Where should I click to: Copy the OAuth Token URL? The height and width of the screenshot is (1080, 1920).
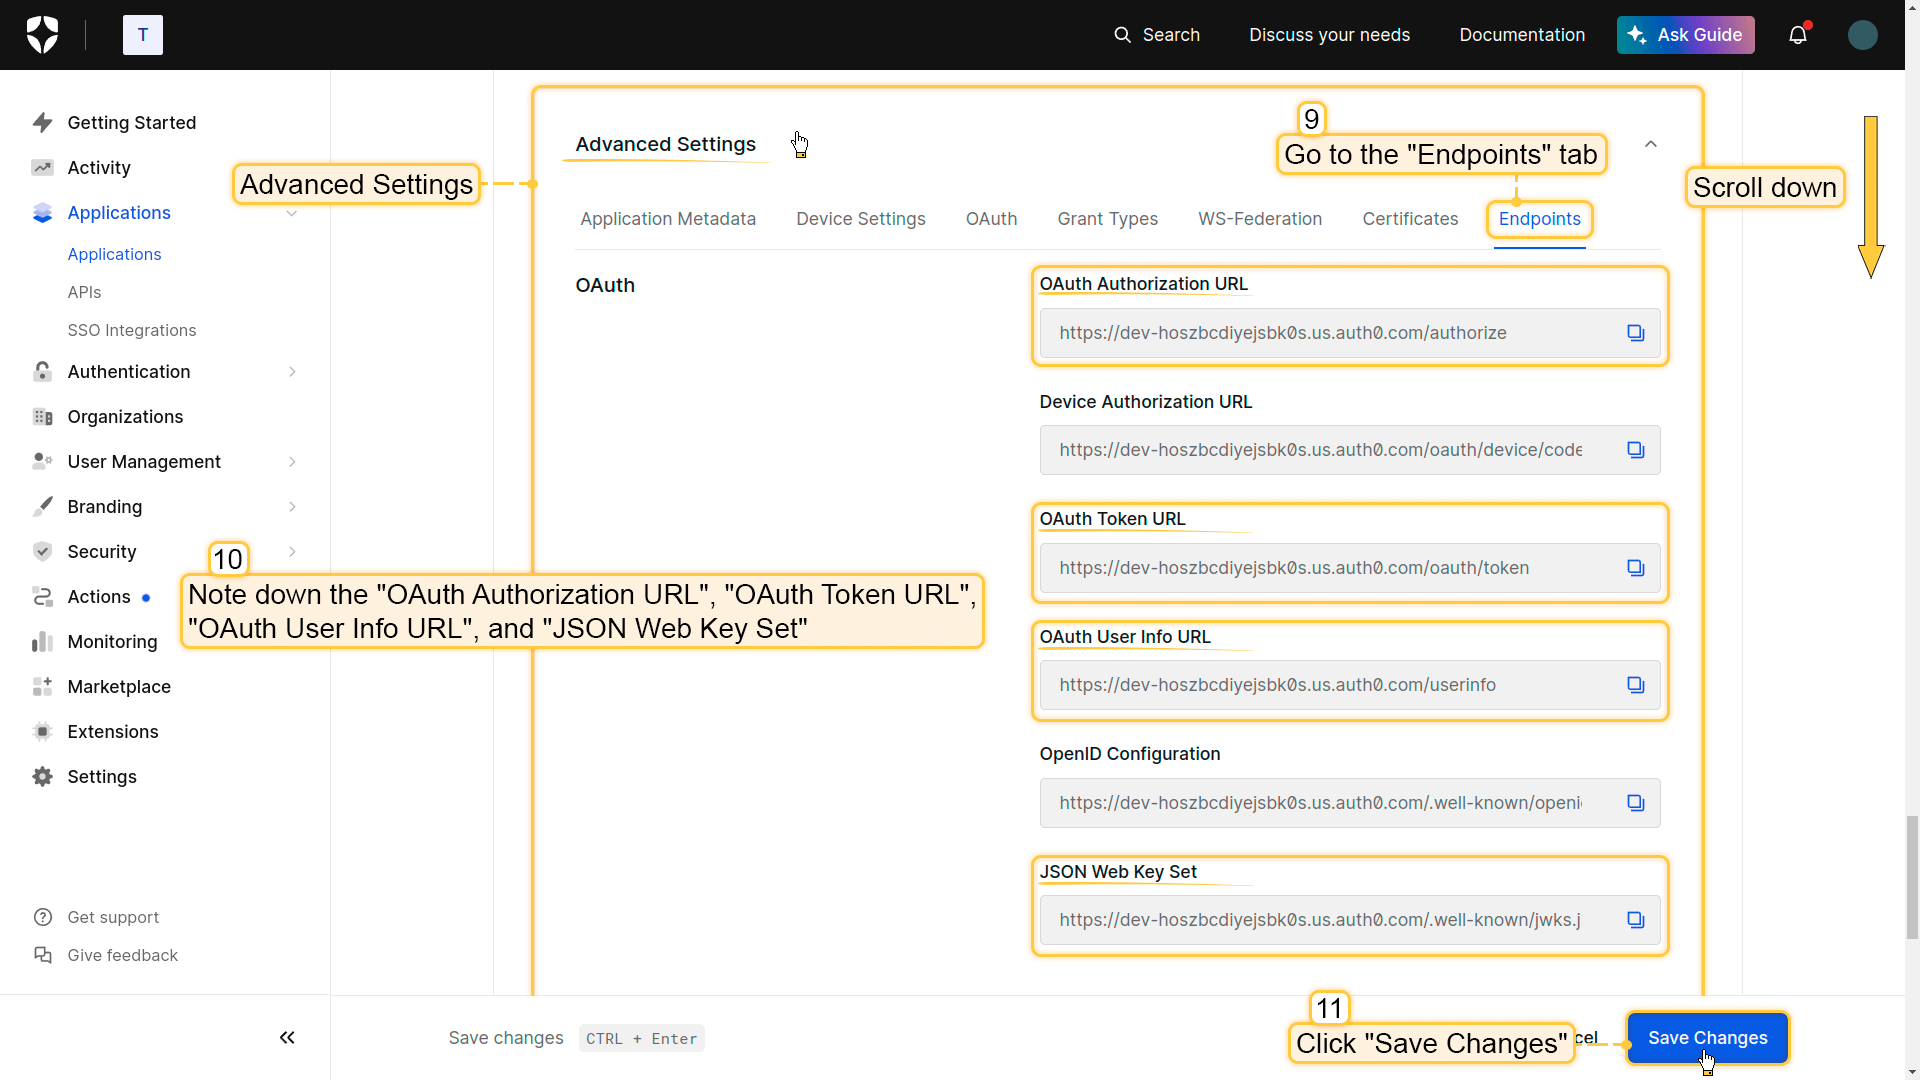click(1635, 568)
